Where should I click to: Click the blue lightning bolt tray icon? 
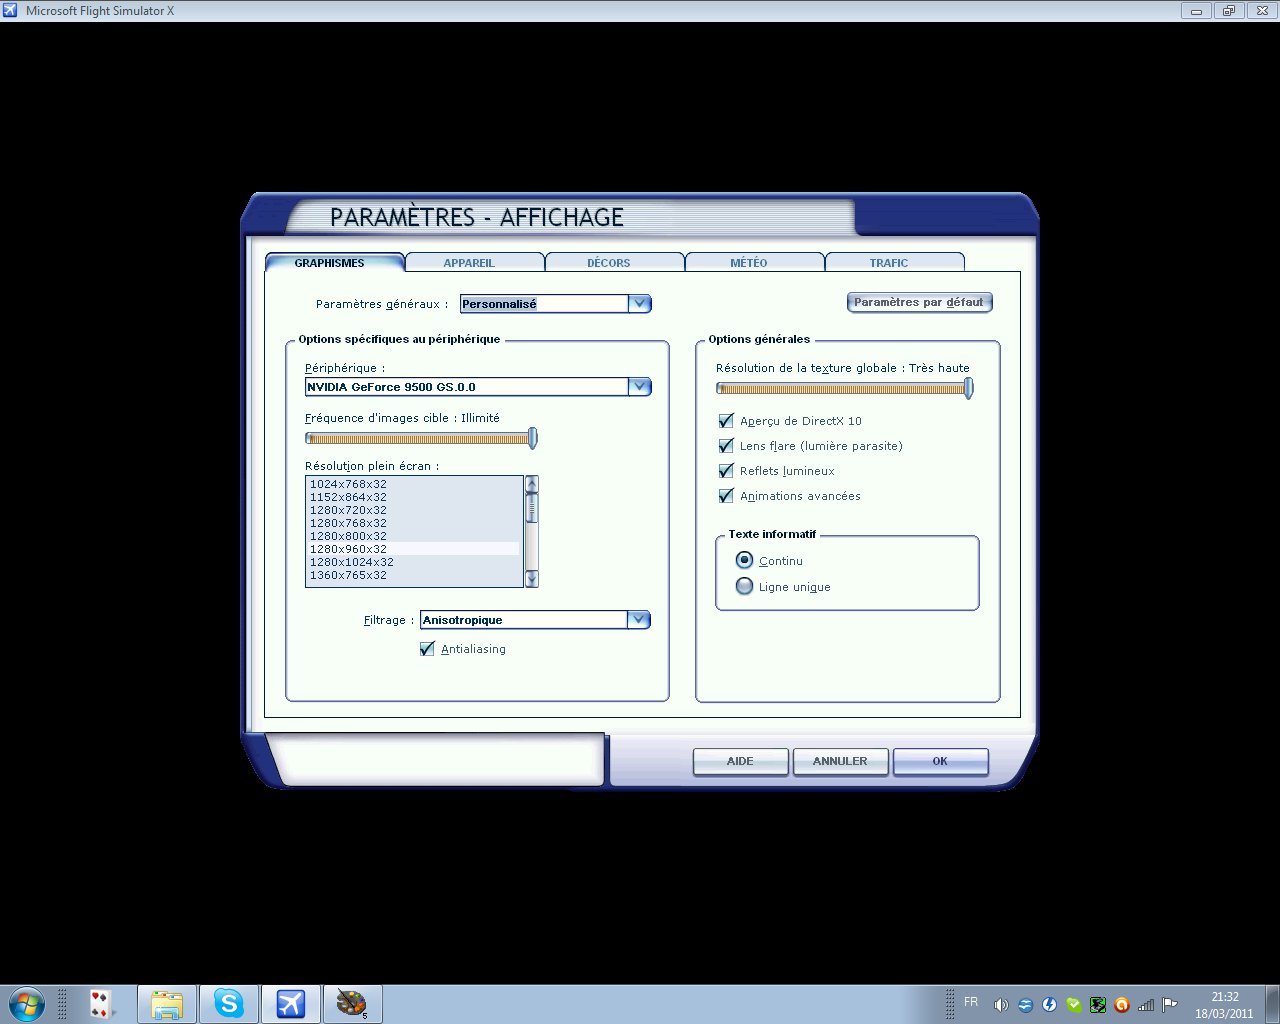pyautogui.click(x=1049, y=1005)
